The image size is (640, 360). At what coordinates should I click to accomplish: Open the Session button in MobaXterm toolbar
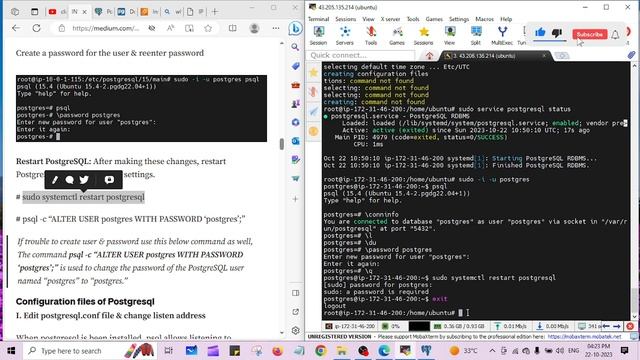[318, 36]
